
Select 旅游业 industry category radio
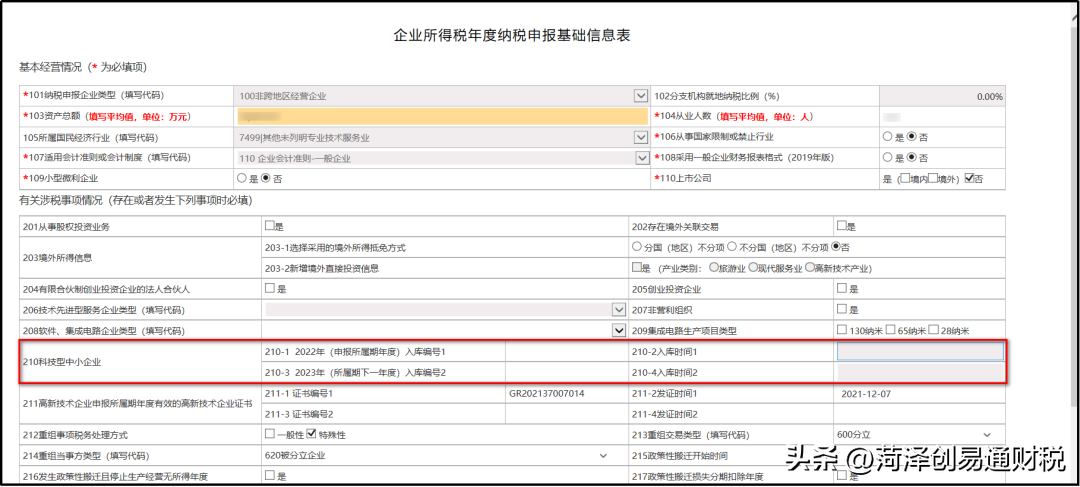714,267
